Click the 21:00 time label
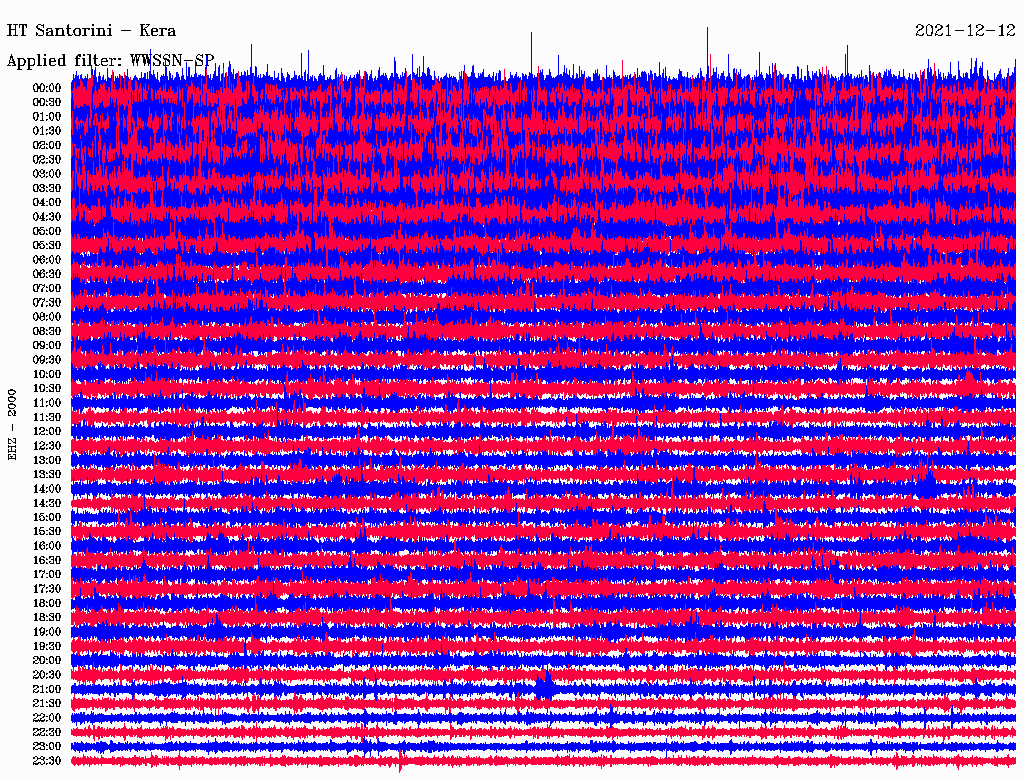The image size is (1024, 780). click(47, 689)
